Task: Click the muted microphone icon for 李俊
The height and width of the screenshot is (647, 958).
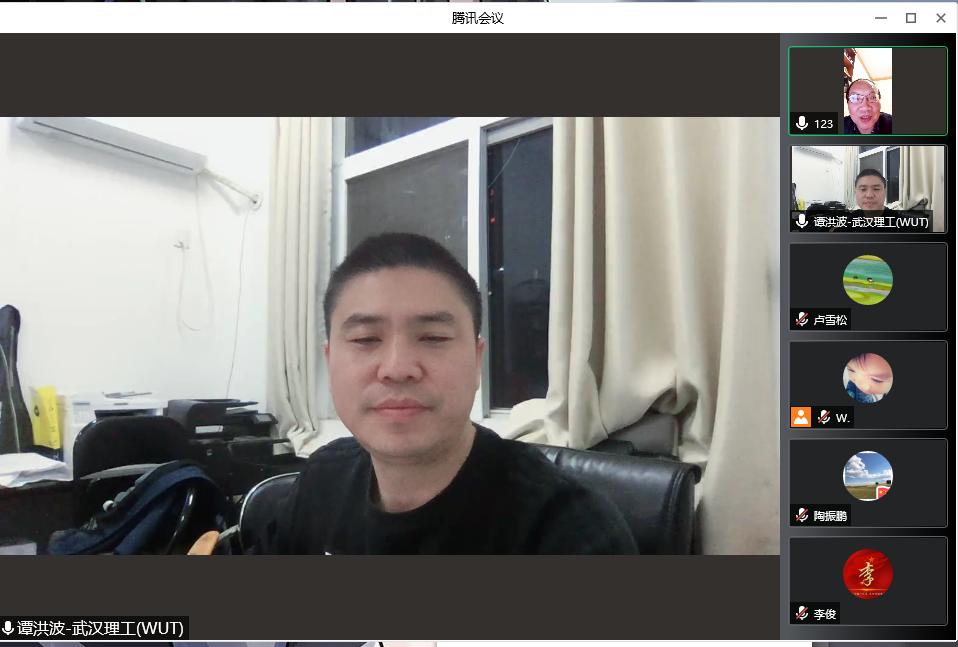Action: point(802,613)
